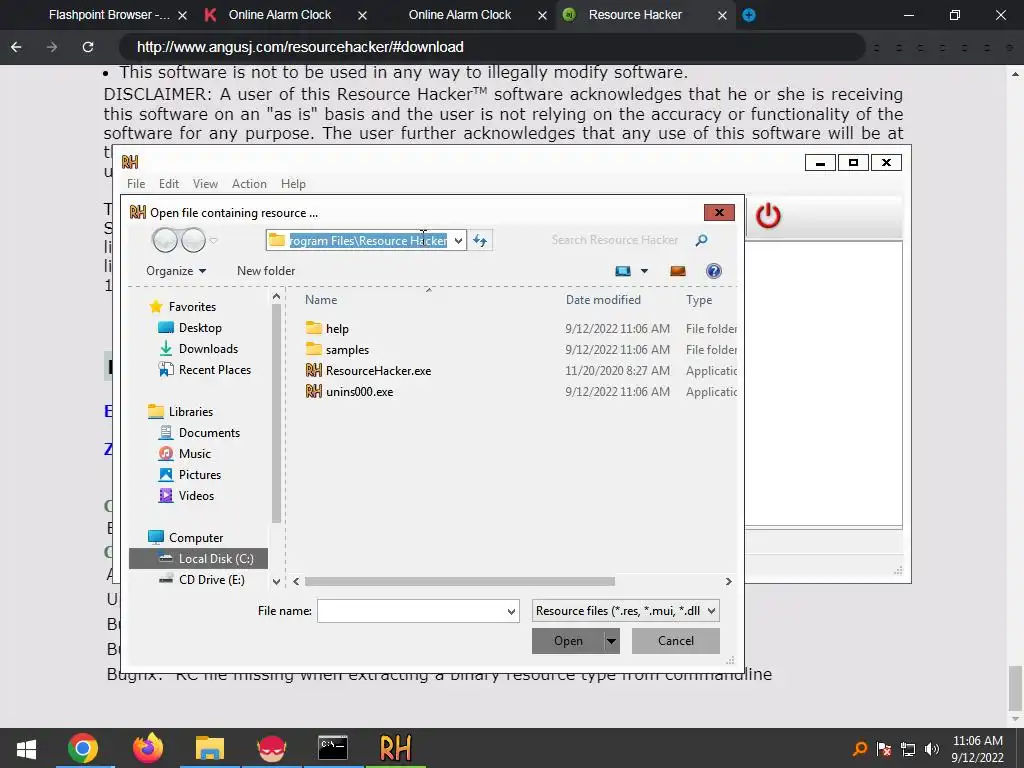1024x768 pixels.
Task: Open the recent locations dropdown arrow
Action: [213, 240]
